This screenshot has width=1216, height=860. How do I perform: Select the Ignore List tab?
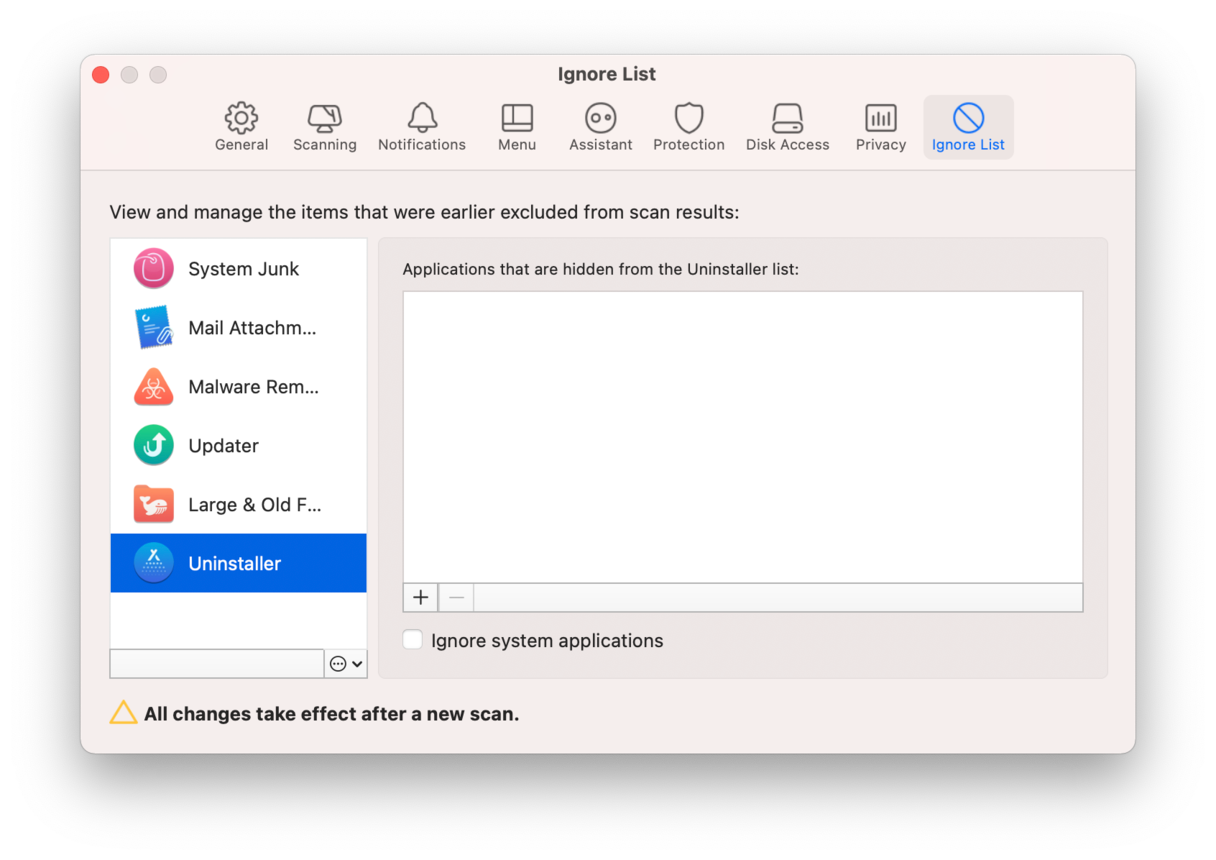click(x=968, y=127)
